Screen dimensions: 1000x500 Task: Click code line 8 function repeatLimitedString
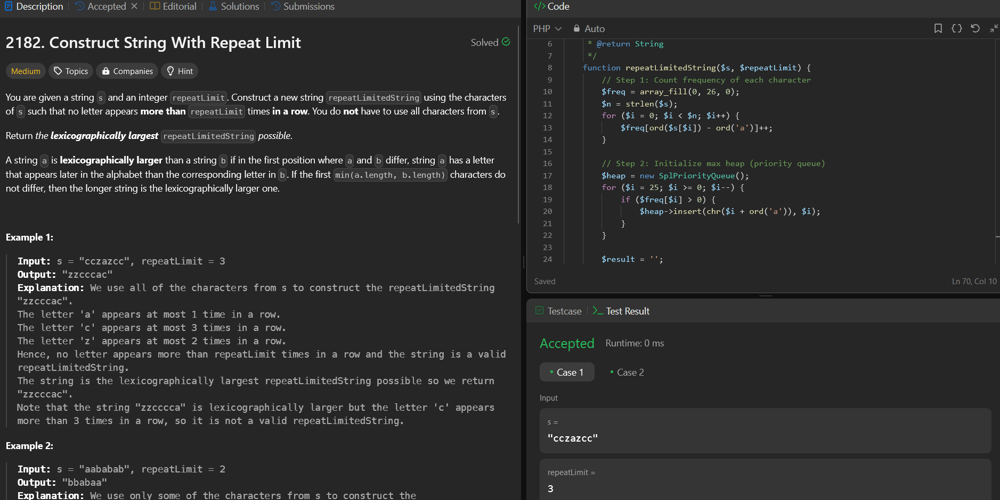[x=696, y=68]
